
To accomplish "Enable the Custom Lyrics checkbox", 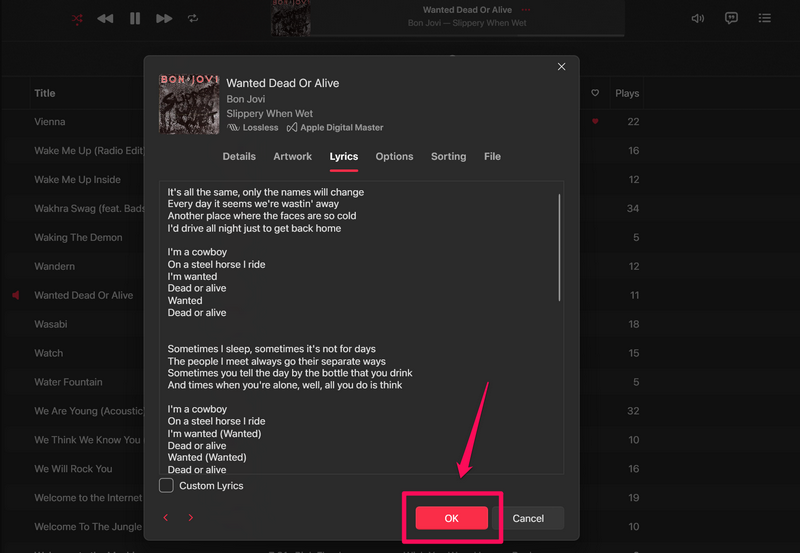I will point(166,486).
